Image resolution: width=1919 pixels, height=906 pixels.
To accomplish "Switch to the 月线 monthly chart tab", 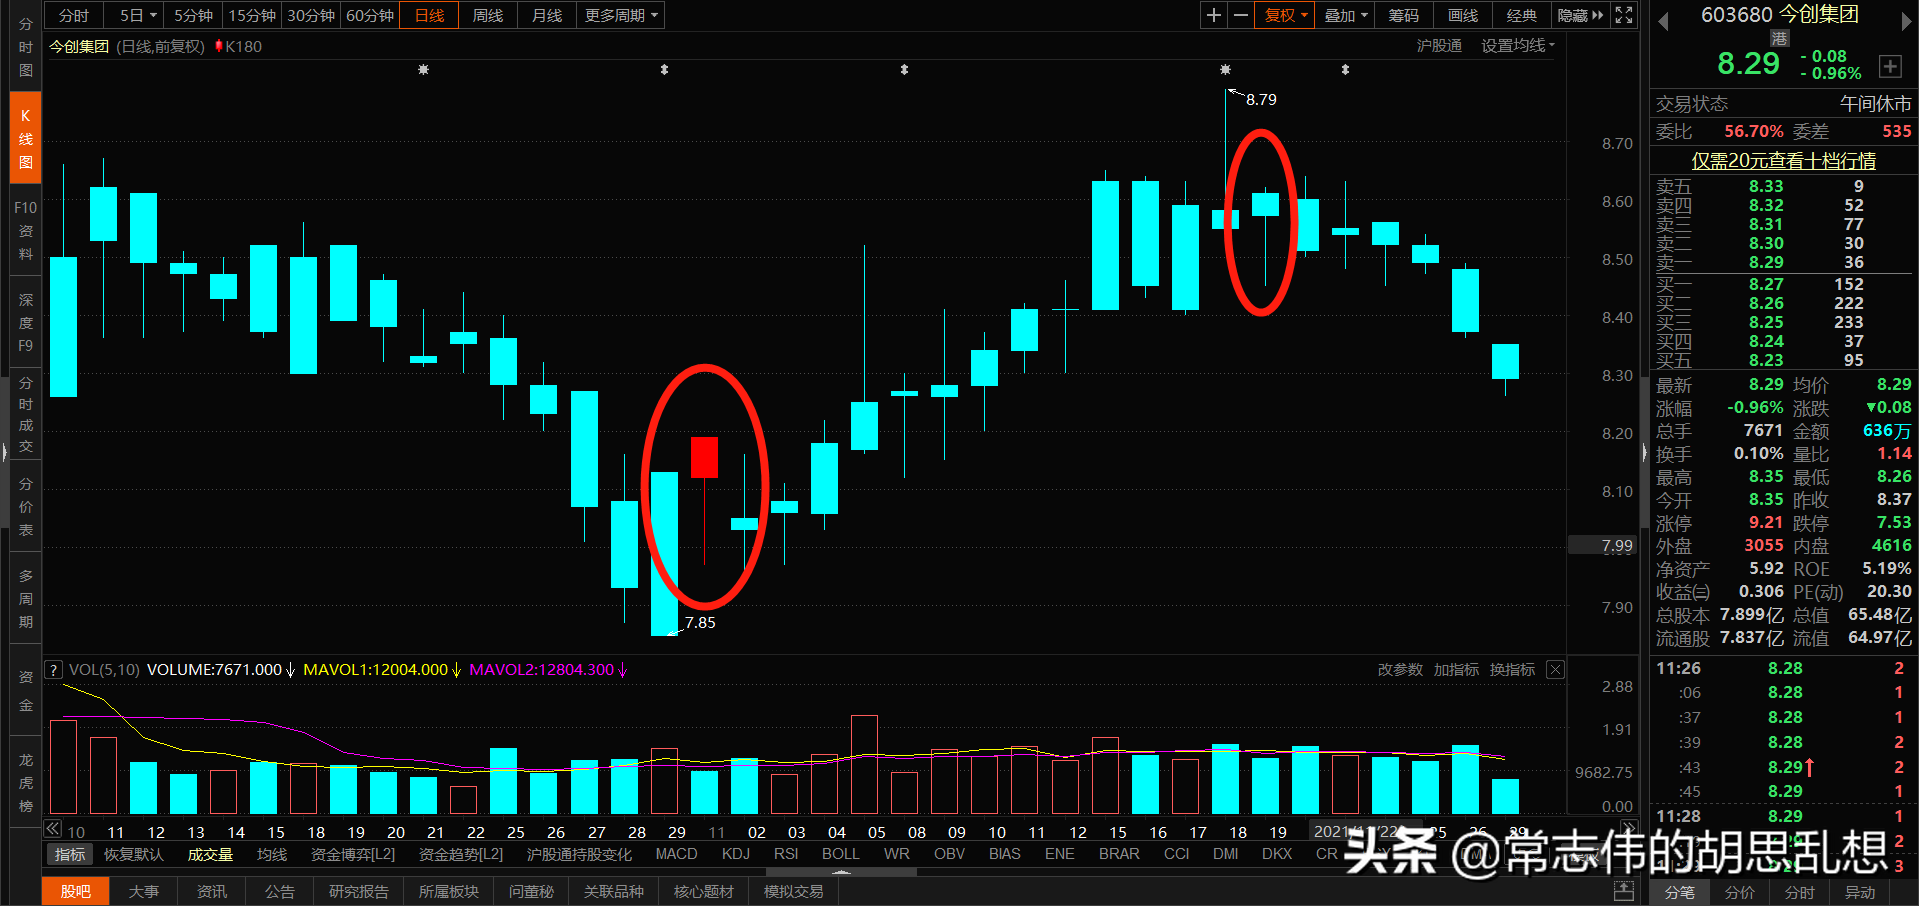I will tap(545, 15).
